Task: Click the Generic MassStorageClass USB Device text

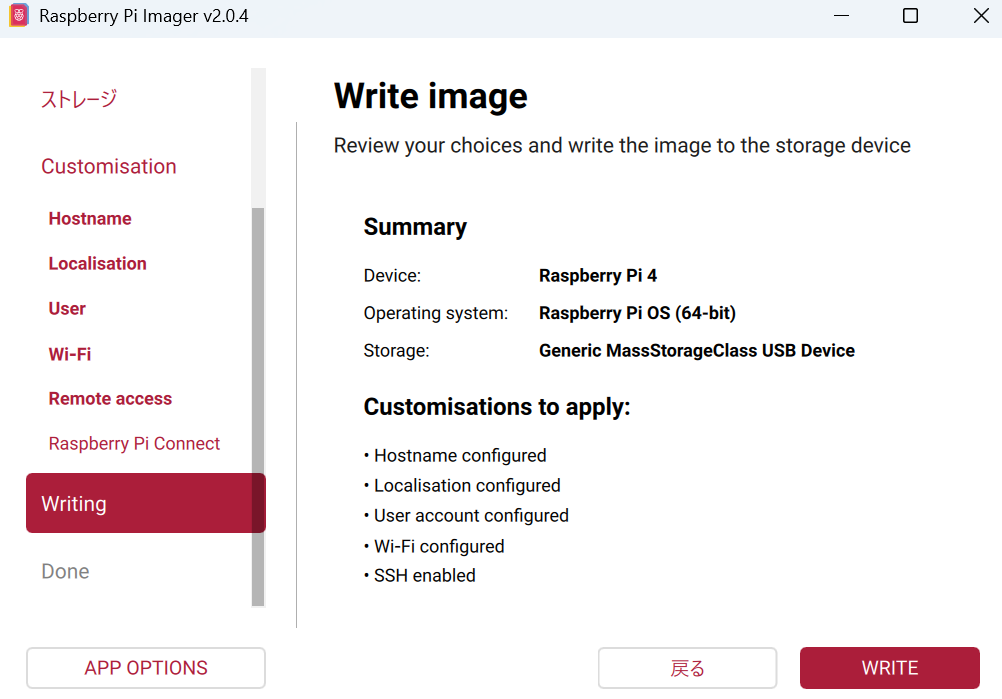Action: click(696, 351)
